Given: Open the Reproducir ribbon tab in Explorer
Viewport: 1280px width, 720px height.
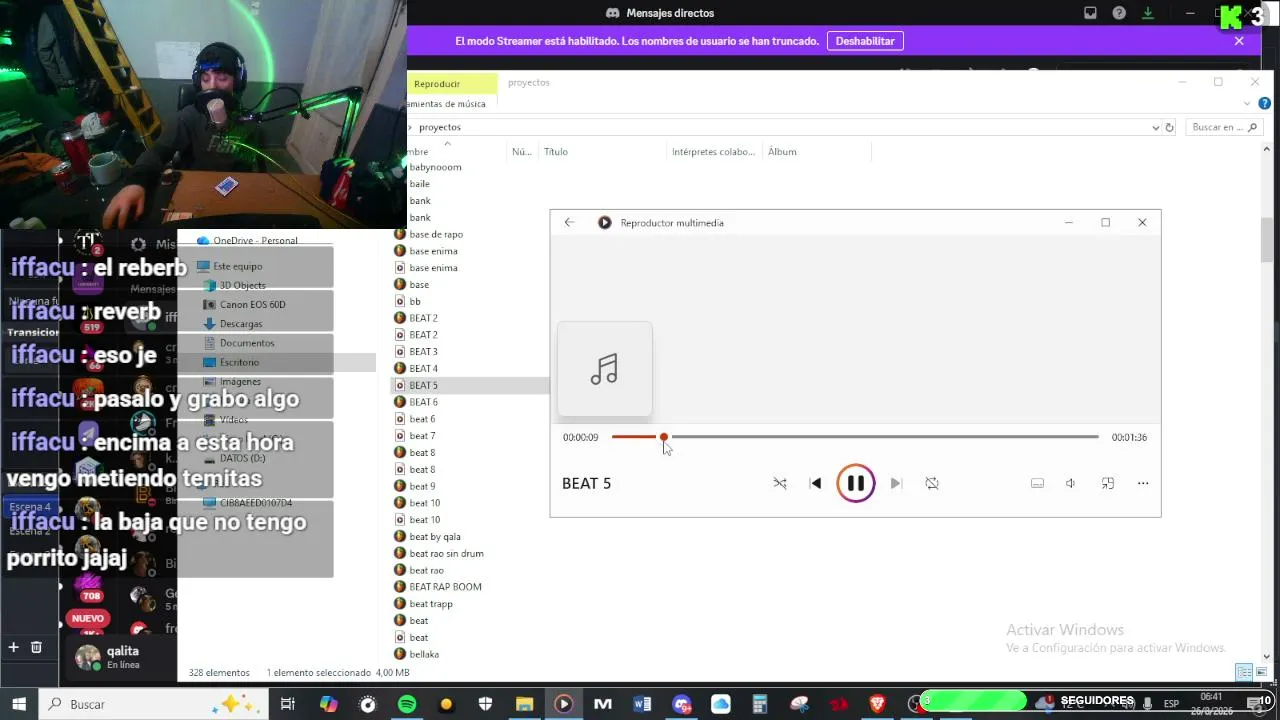Looking at the screenshot, I should click(451, 84).
